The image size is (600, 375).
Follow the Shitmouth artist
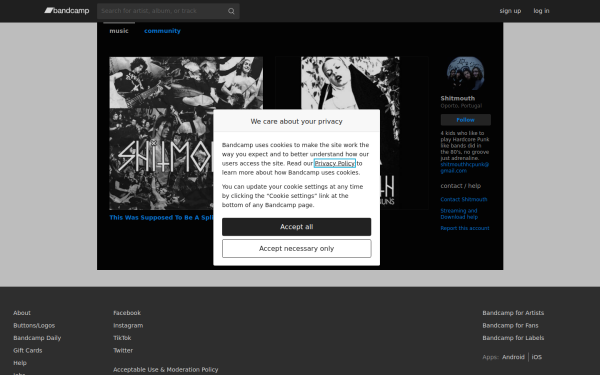tap(465, 120)
